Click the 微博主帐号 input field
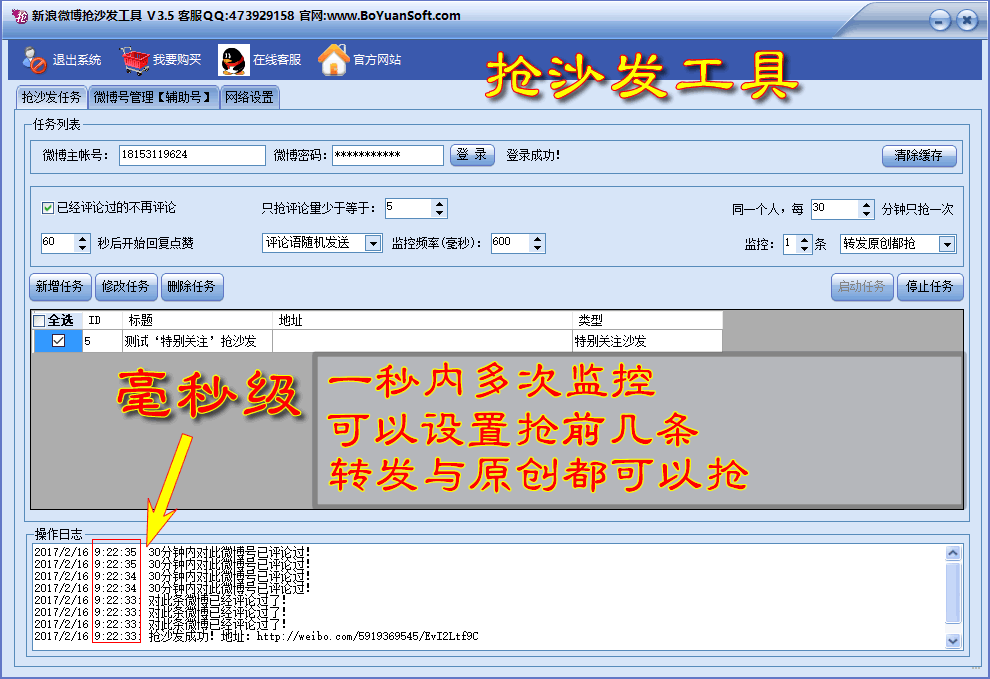Screen dimensions: 990x679 pos(192,155)
